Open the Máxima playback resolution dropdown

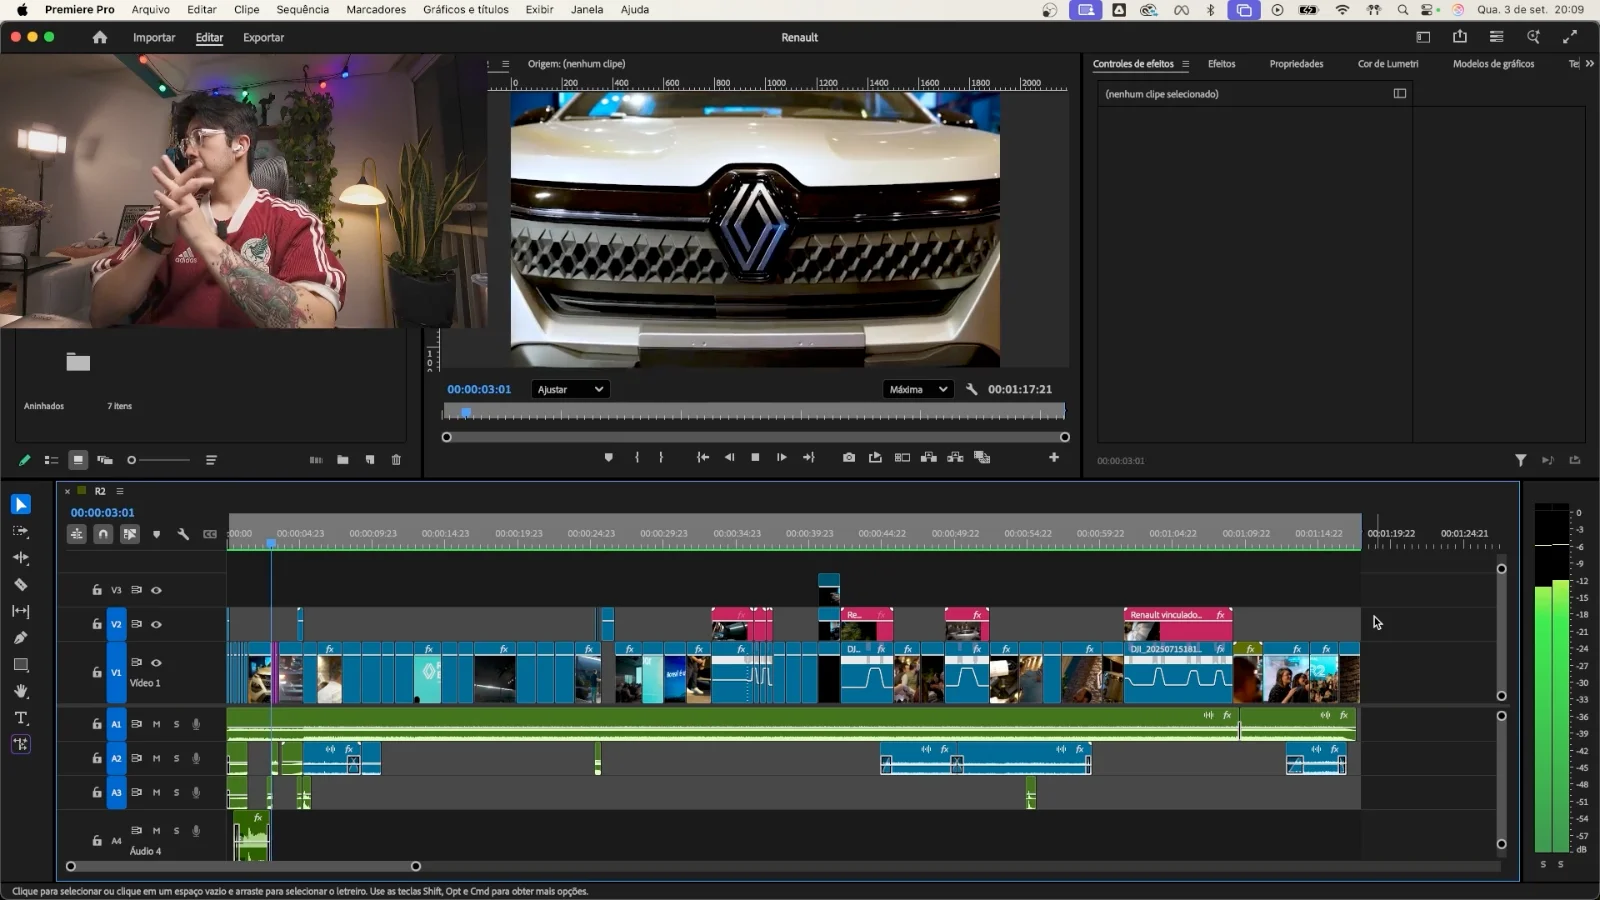[918, 389]
